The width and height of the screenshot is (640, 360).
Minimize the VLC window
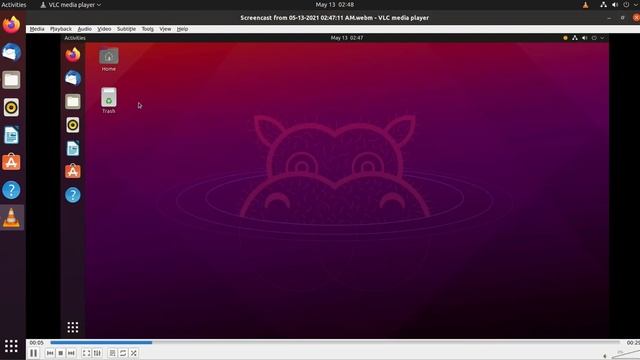609,18
